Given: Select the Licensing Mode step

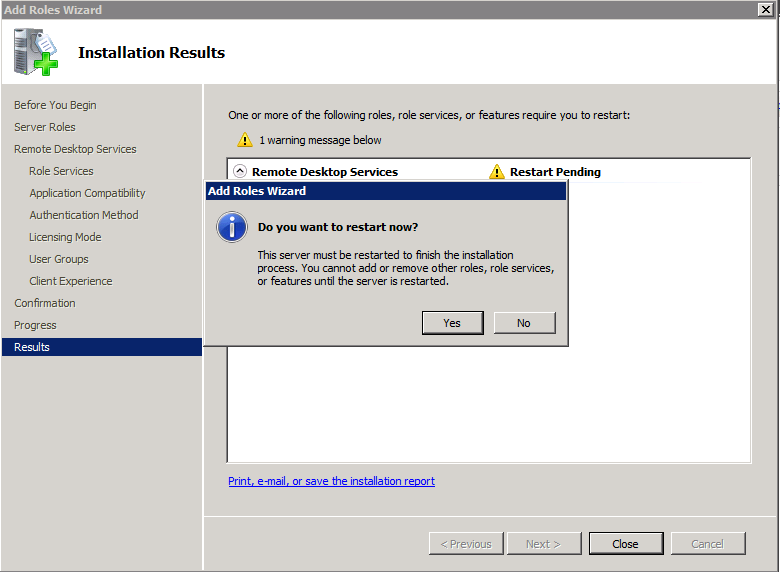Looking at the screenshot, I should tap(65, 237).
